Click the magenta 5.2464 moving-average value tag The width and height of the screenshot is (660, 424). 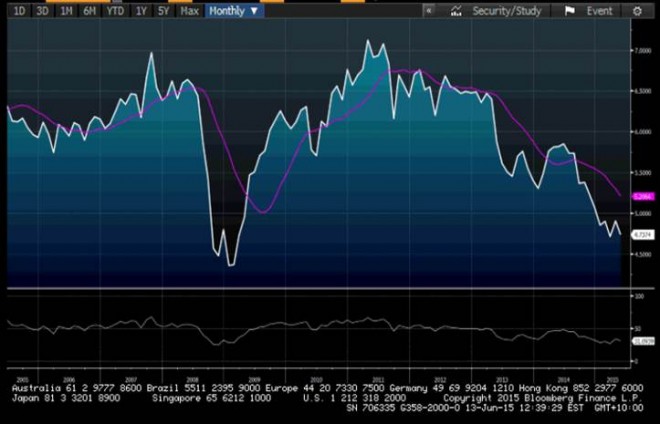tap(643, 198)
